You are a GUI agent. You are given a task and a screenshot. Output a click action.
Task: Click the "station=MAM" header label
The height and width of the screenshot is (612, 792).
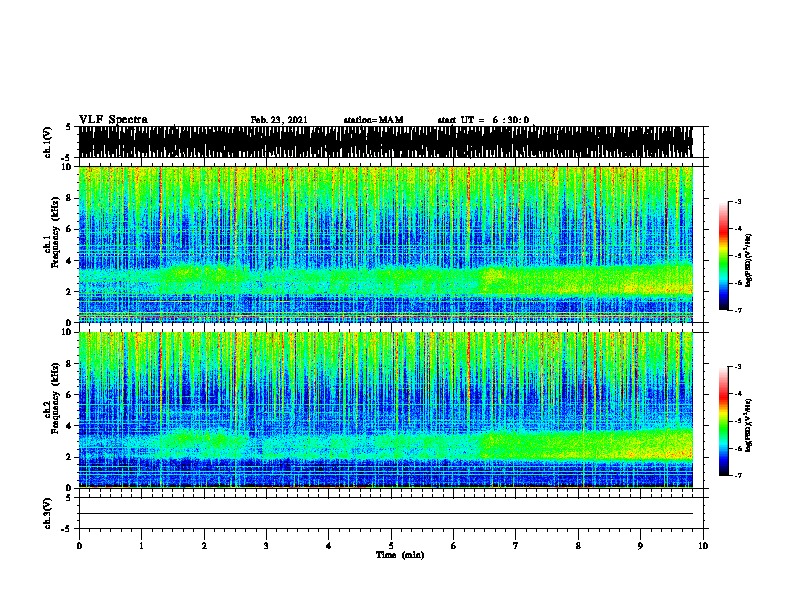coord(373,120)
